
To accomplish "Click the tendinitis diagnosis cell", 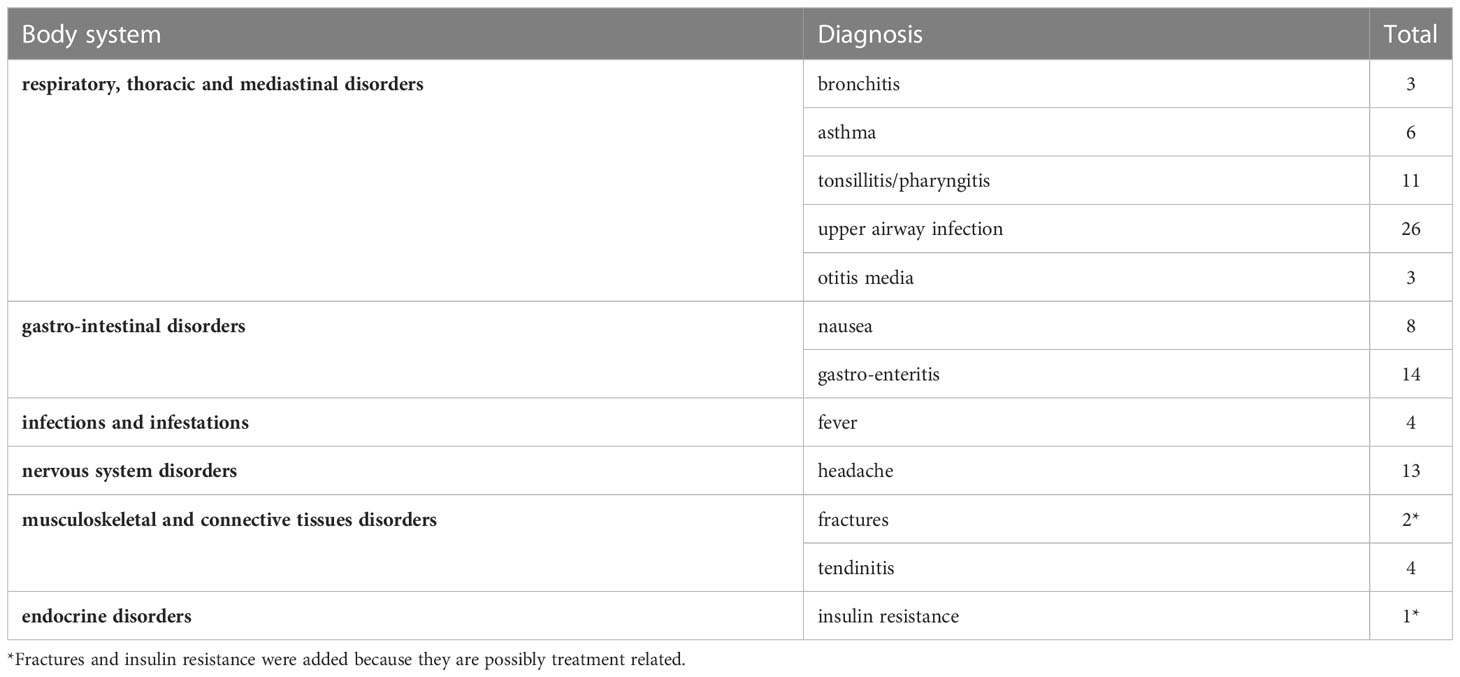I will (1087, 567).
